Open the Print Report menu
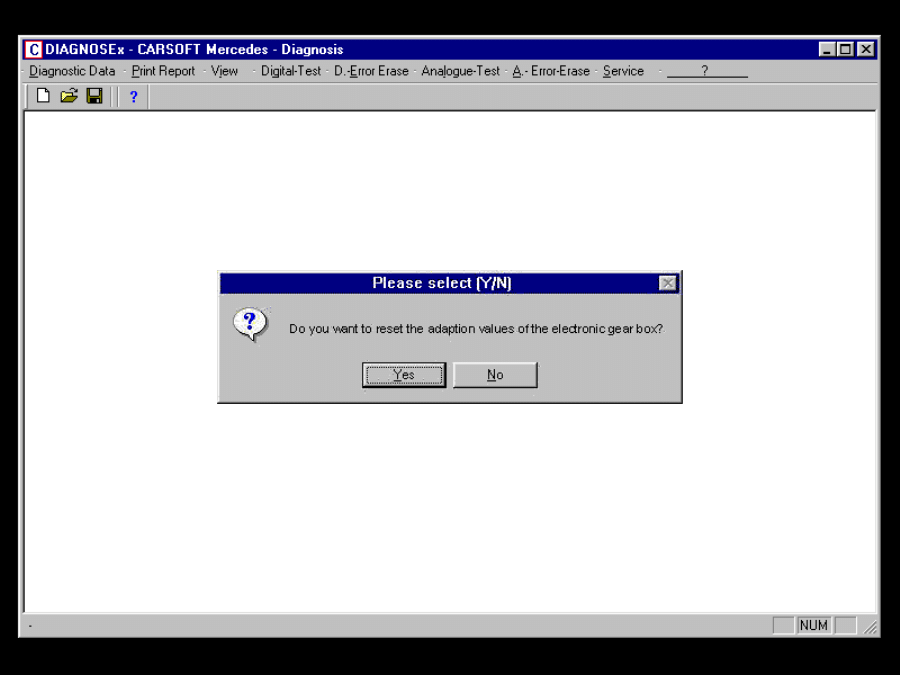 pos(162,71)
